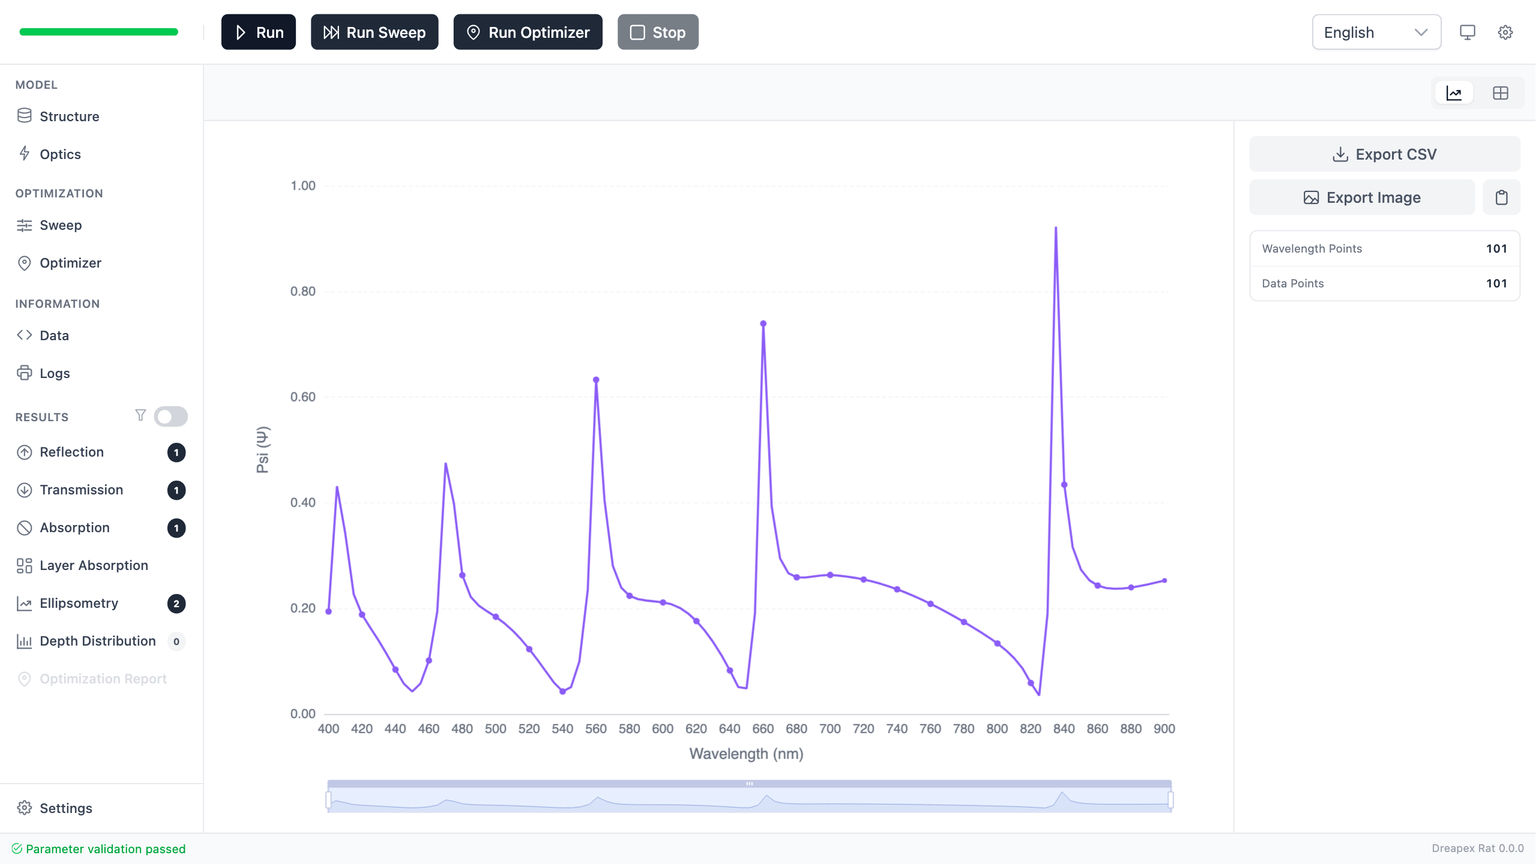The image size is (1536, 864).
Task: Copy chart image to clipboard
Action: point(1501,198)
